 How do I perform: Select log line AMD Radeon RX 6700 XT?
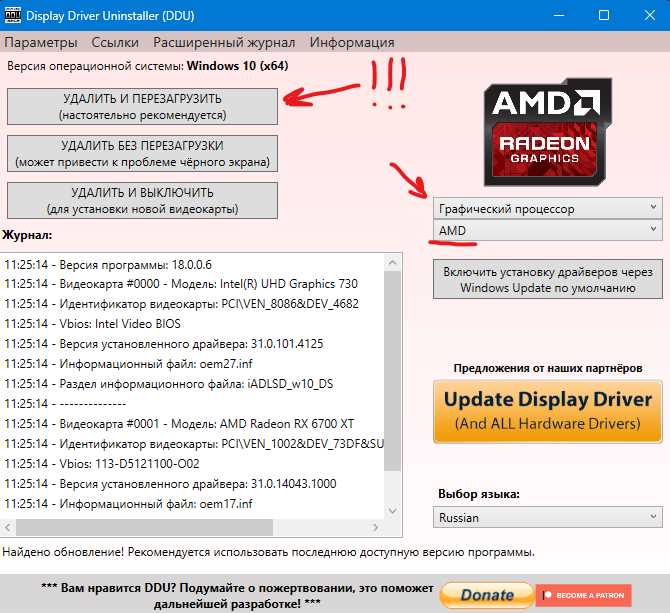coord(179,424)
